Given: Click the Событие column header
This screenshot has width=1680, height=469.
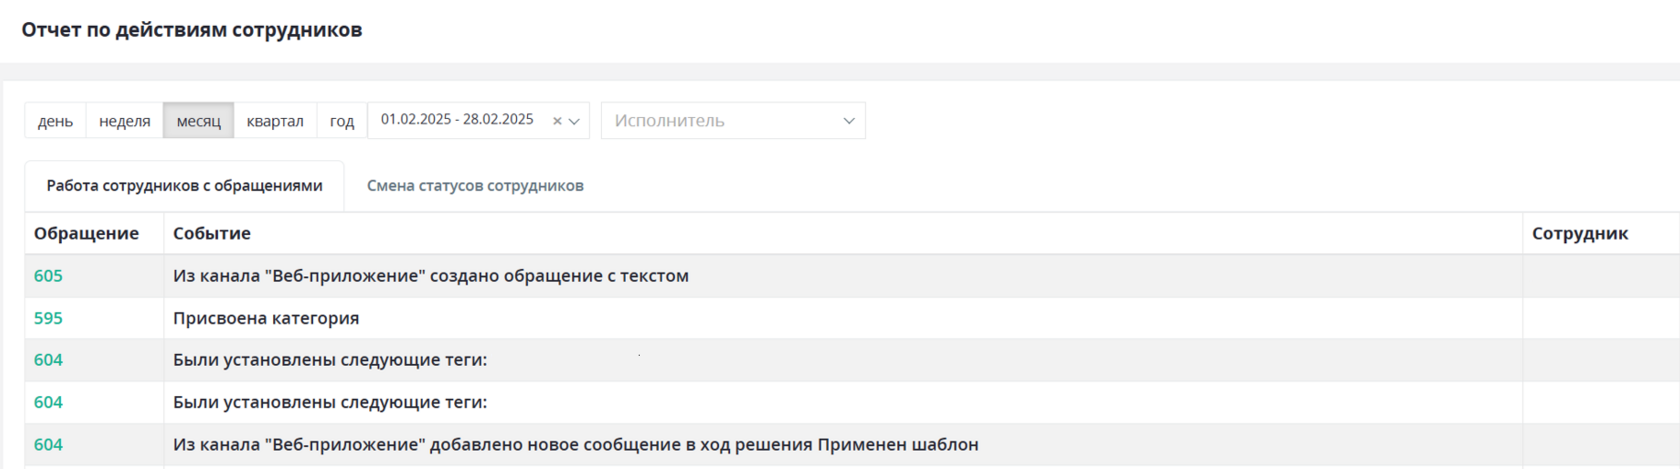Looking at the screenshot, I should [212, 233].
